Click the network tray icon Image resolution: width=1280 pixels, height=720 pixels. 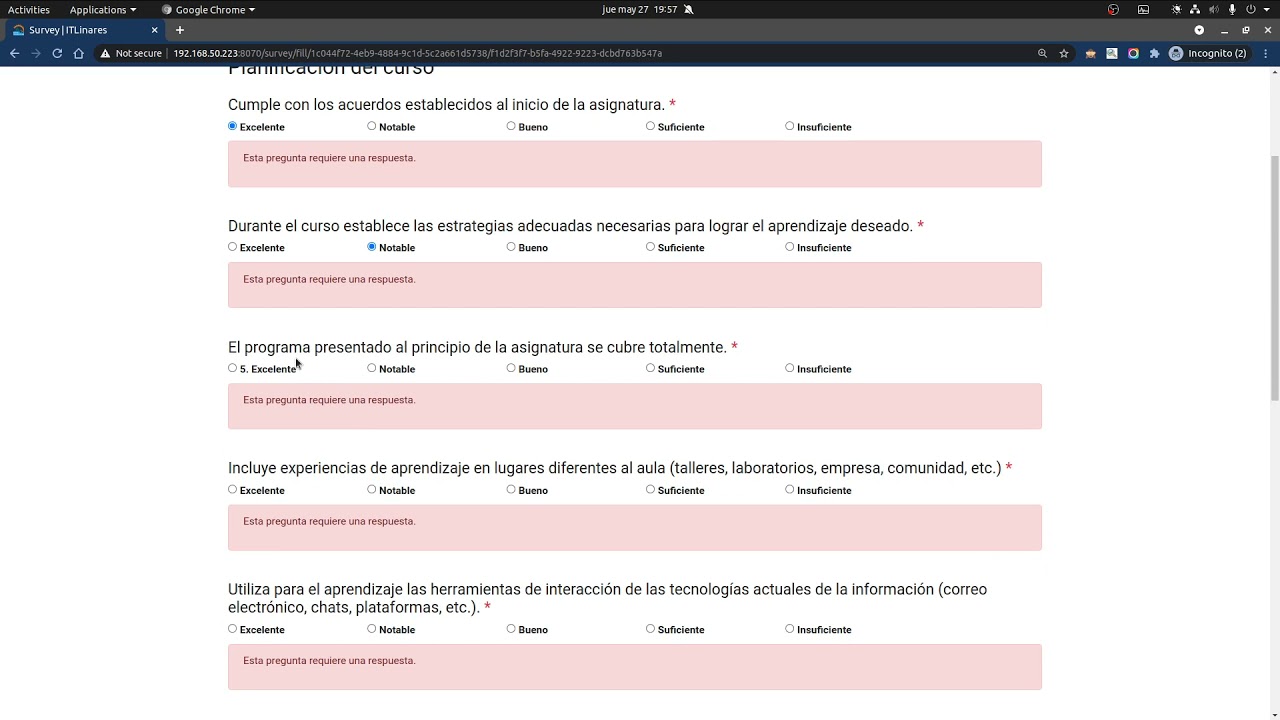[1195, 9]
